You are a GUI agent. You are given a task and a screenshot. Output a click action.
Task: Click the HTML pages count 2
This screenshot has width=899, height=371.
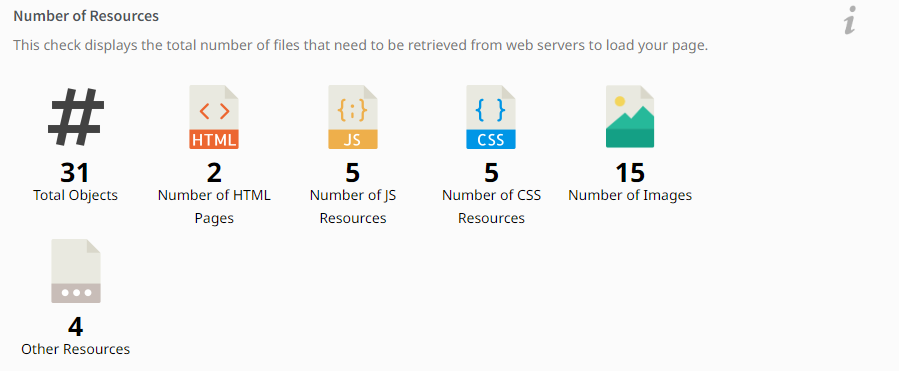[214, 173]
